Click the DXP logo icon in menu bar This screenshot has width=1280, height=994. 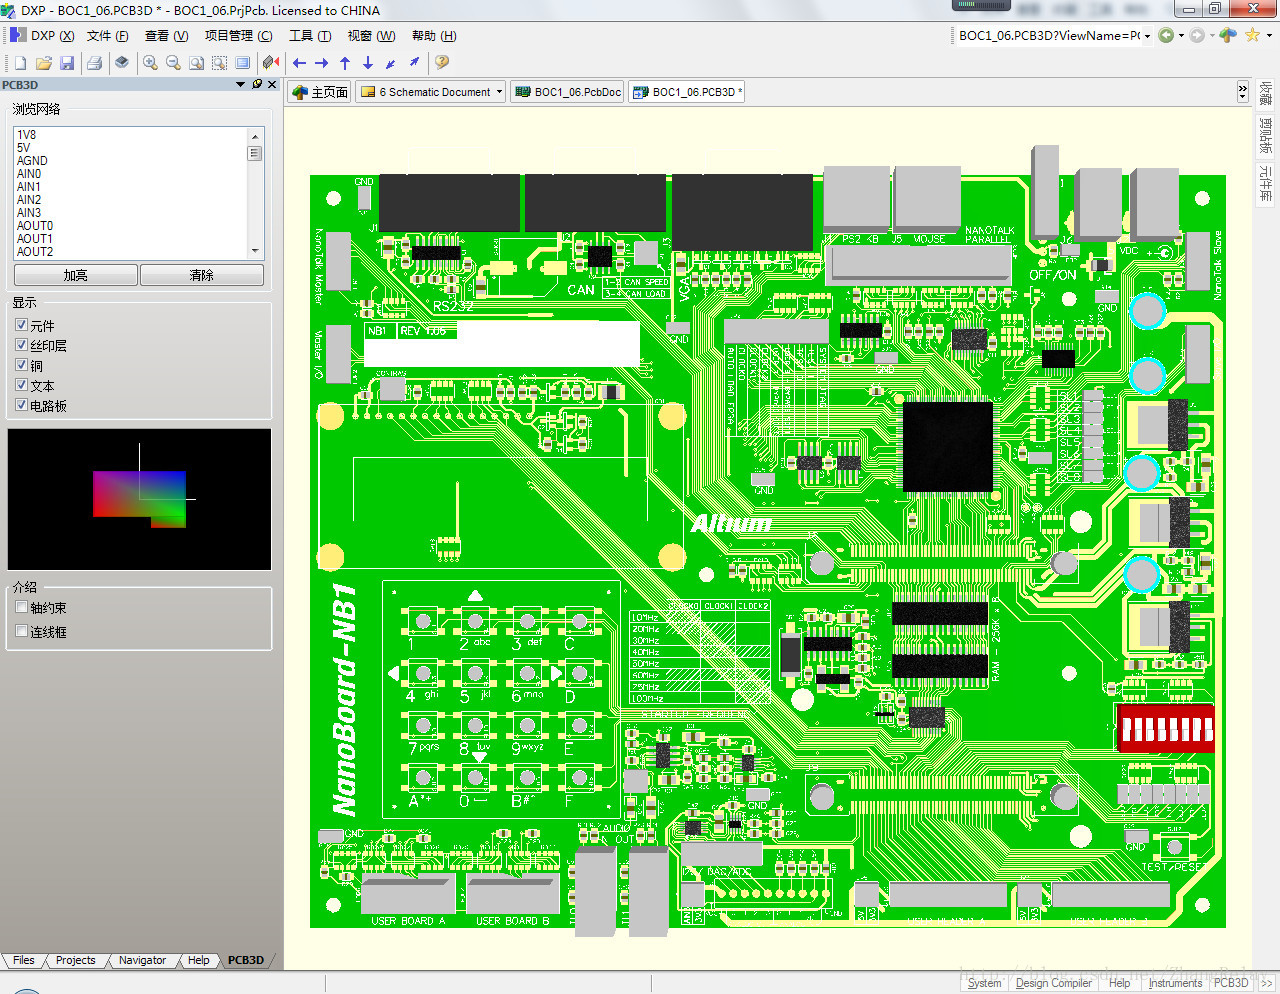point(17,36)
